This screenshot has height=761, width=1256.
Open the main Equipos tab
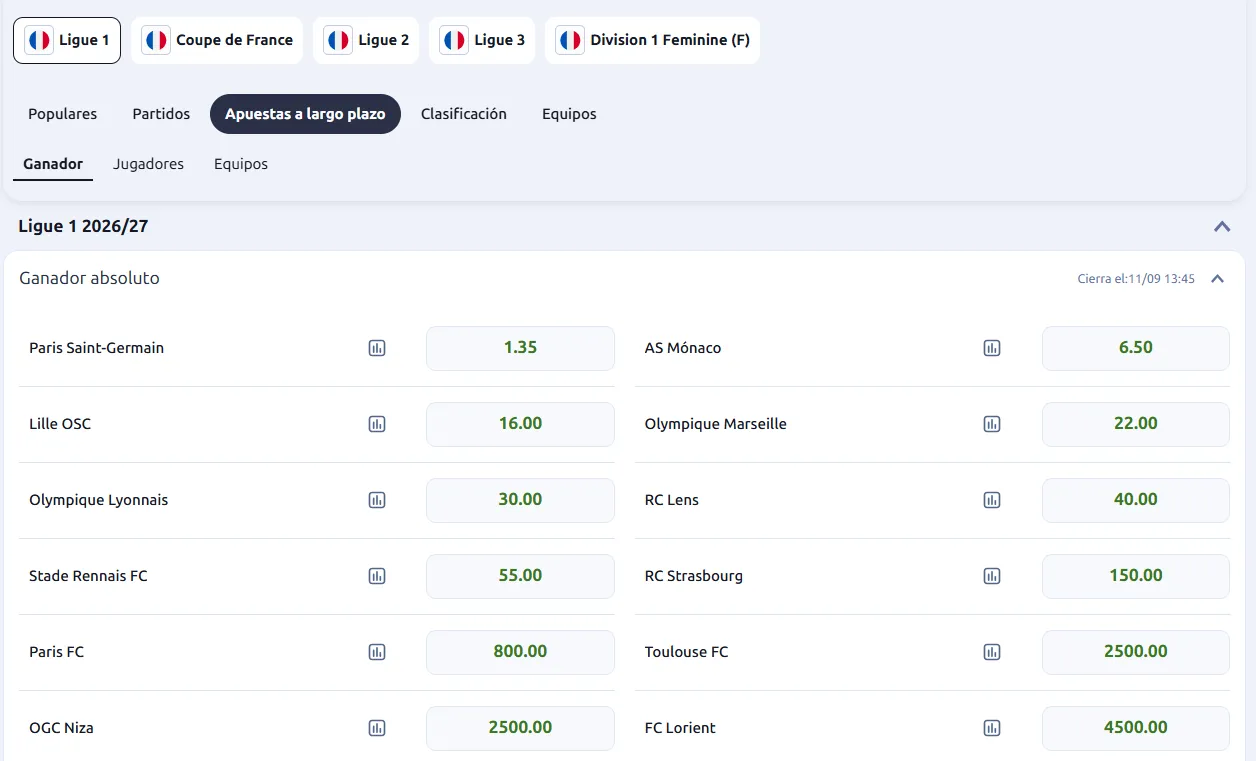point(569,114)
